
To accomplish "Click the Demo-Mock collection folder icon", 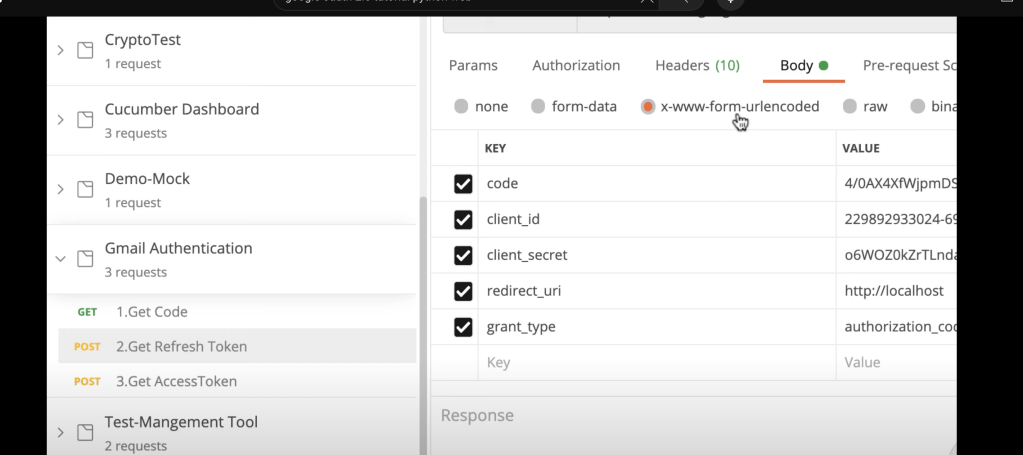I will (85, 189).
